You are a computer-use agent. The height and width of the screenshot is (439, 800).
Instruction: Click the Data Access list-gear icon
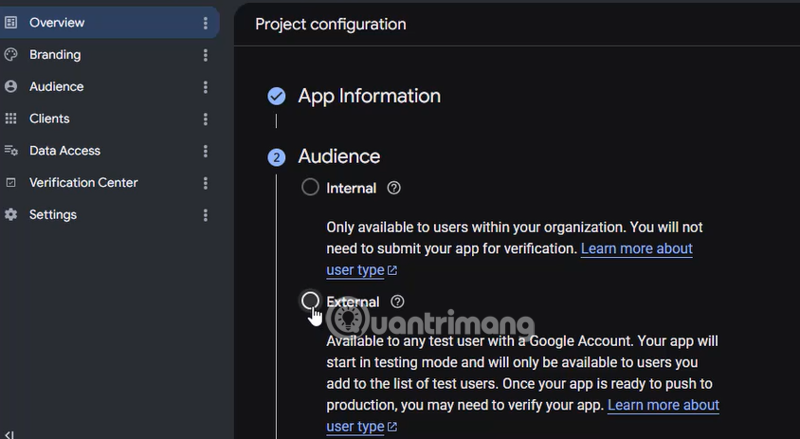(x=11, y=151)
